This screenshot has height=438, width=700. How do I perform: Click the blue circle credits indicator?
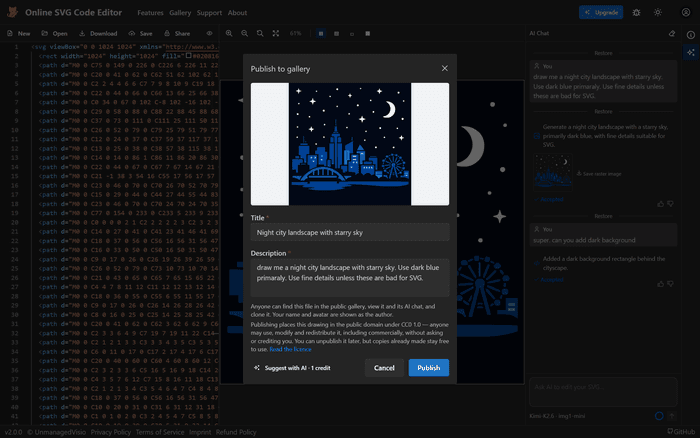coord(659,416)
